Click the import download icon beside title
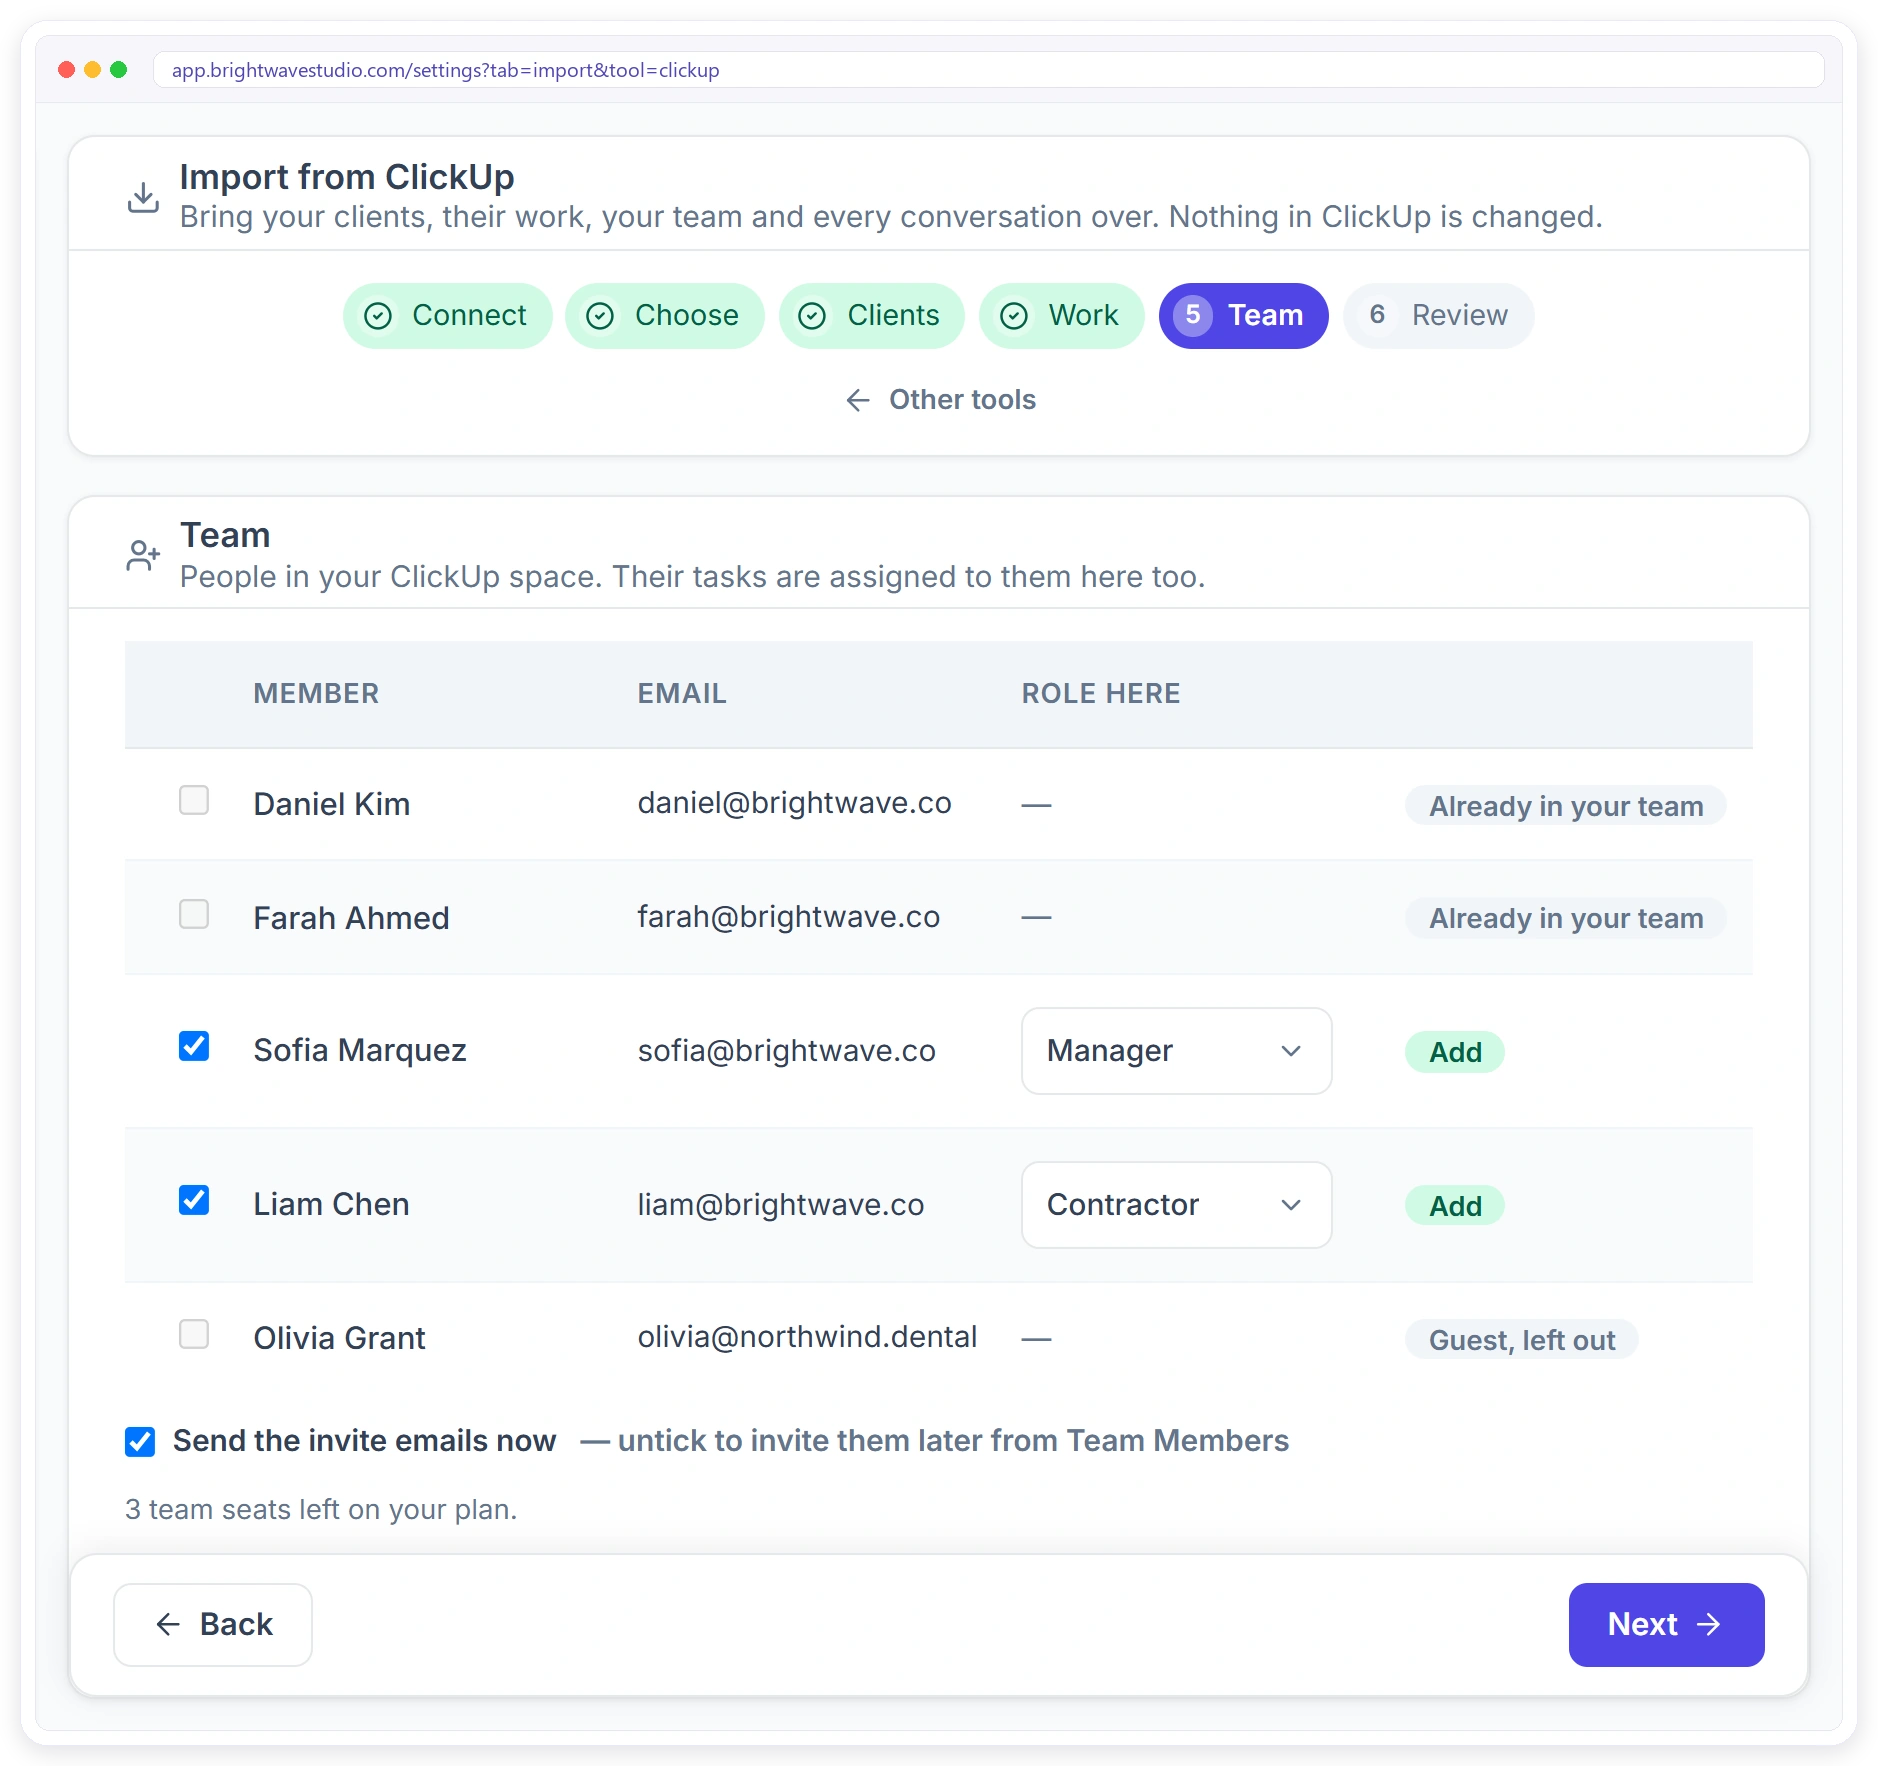Screen dimensions: 1878x1766 (x=143, y=197)
